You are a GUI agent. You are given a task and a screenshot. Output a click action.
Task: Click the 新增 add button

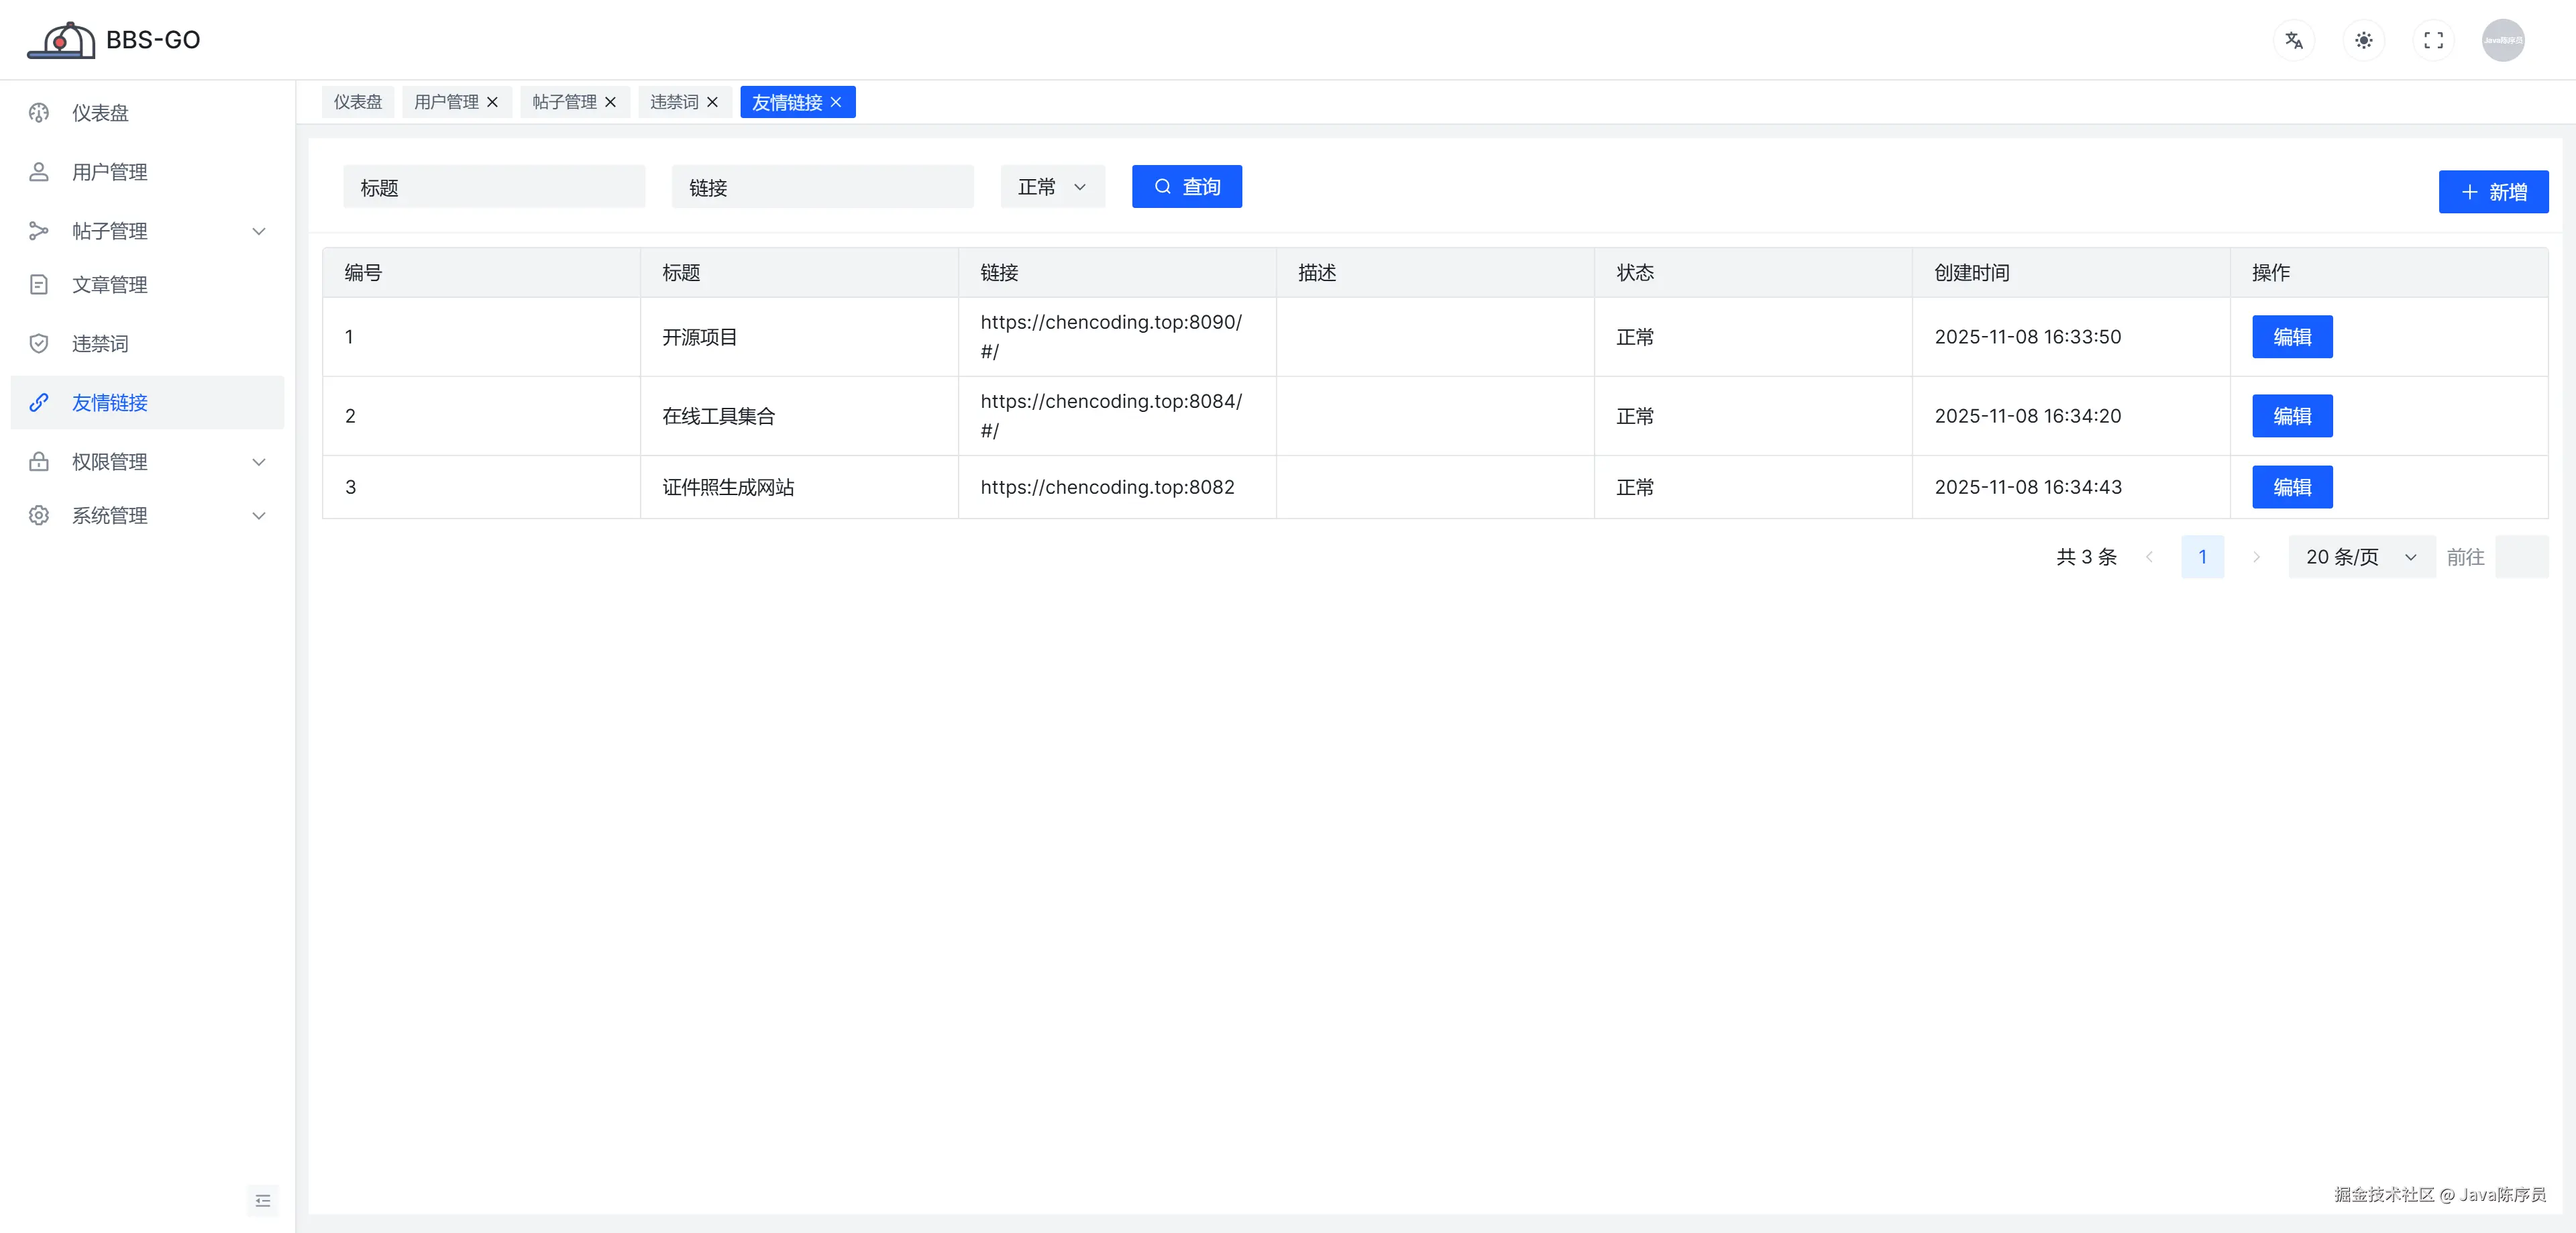2492,192
